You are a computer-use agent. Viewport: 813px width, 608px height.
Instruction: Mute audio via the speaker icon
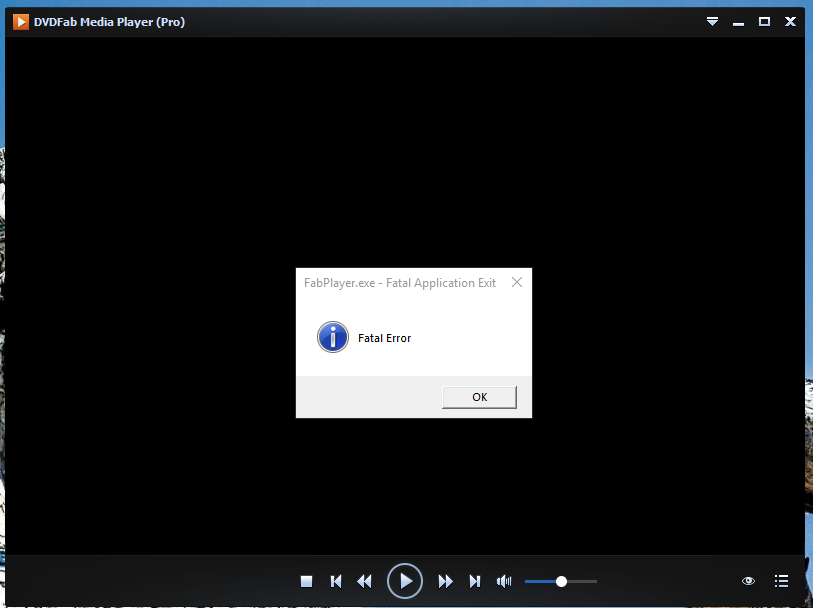click(x=503, y=581)
